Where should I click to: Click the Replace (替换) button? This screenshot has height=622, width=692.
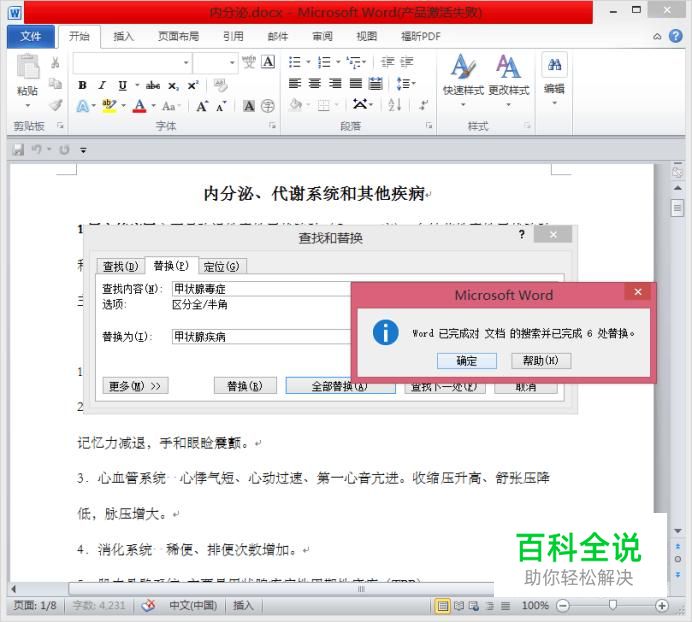point(245,386)
